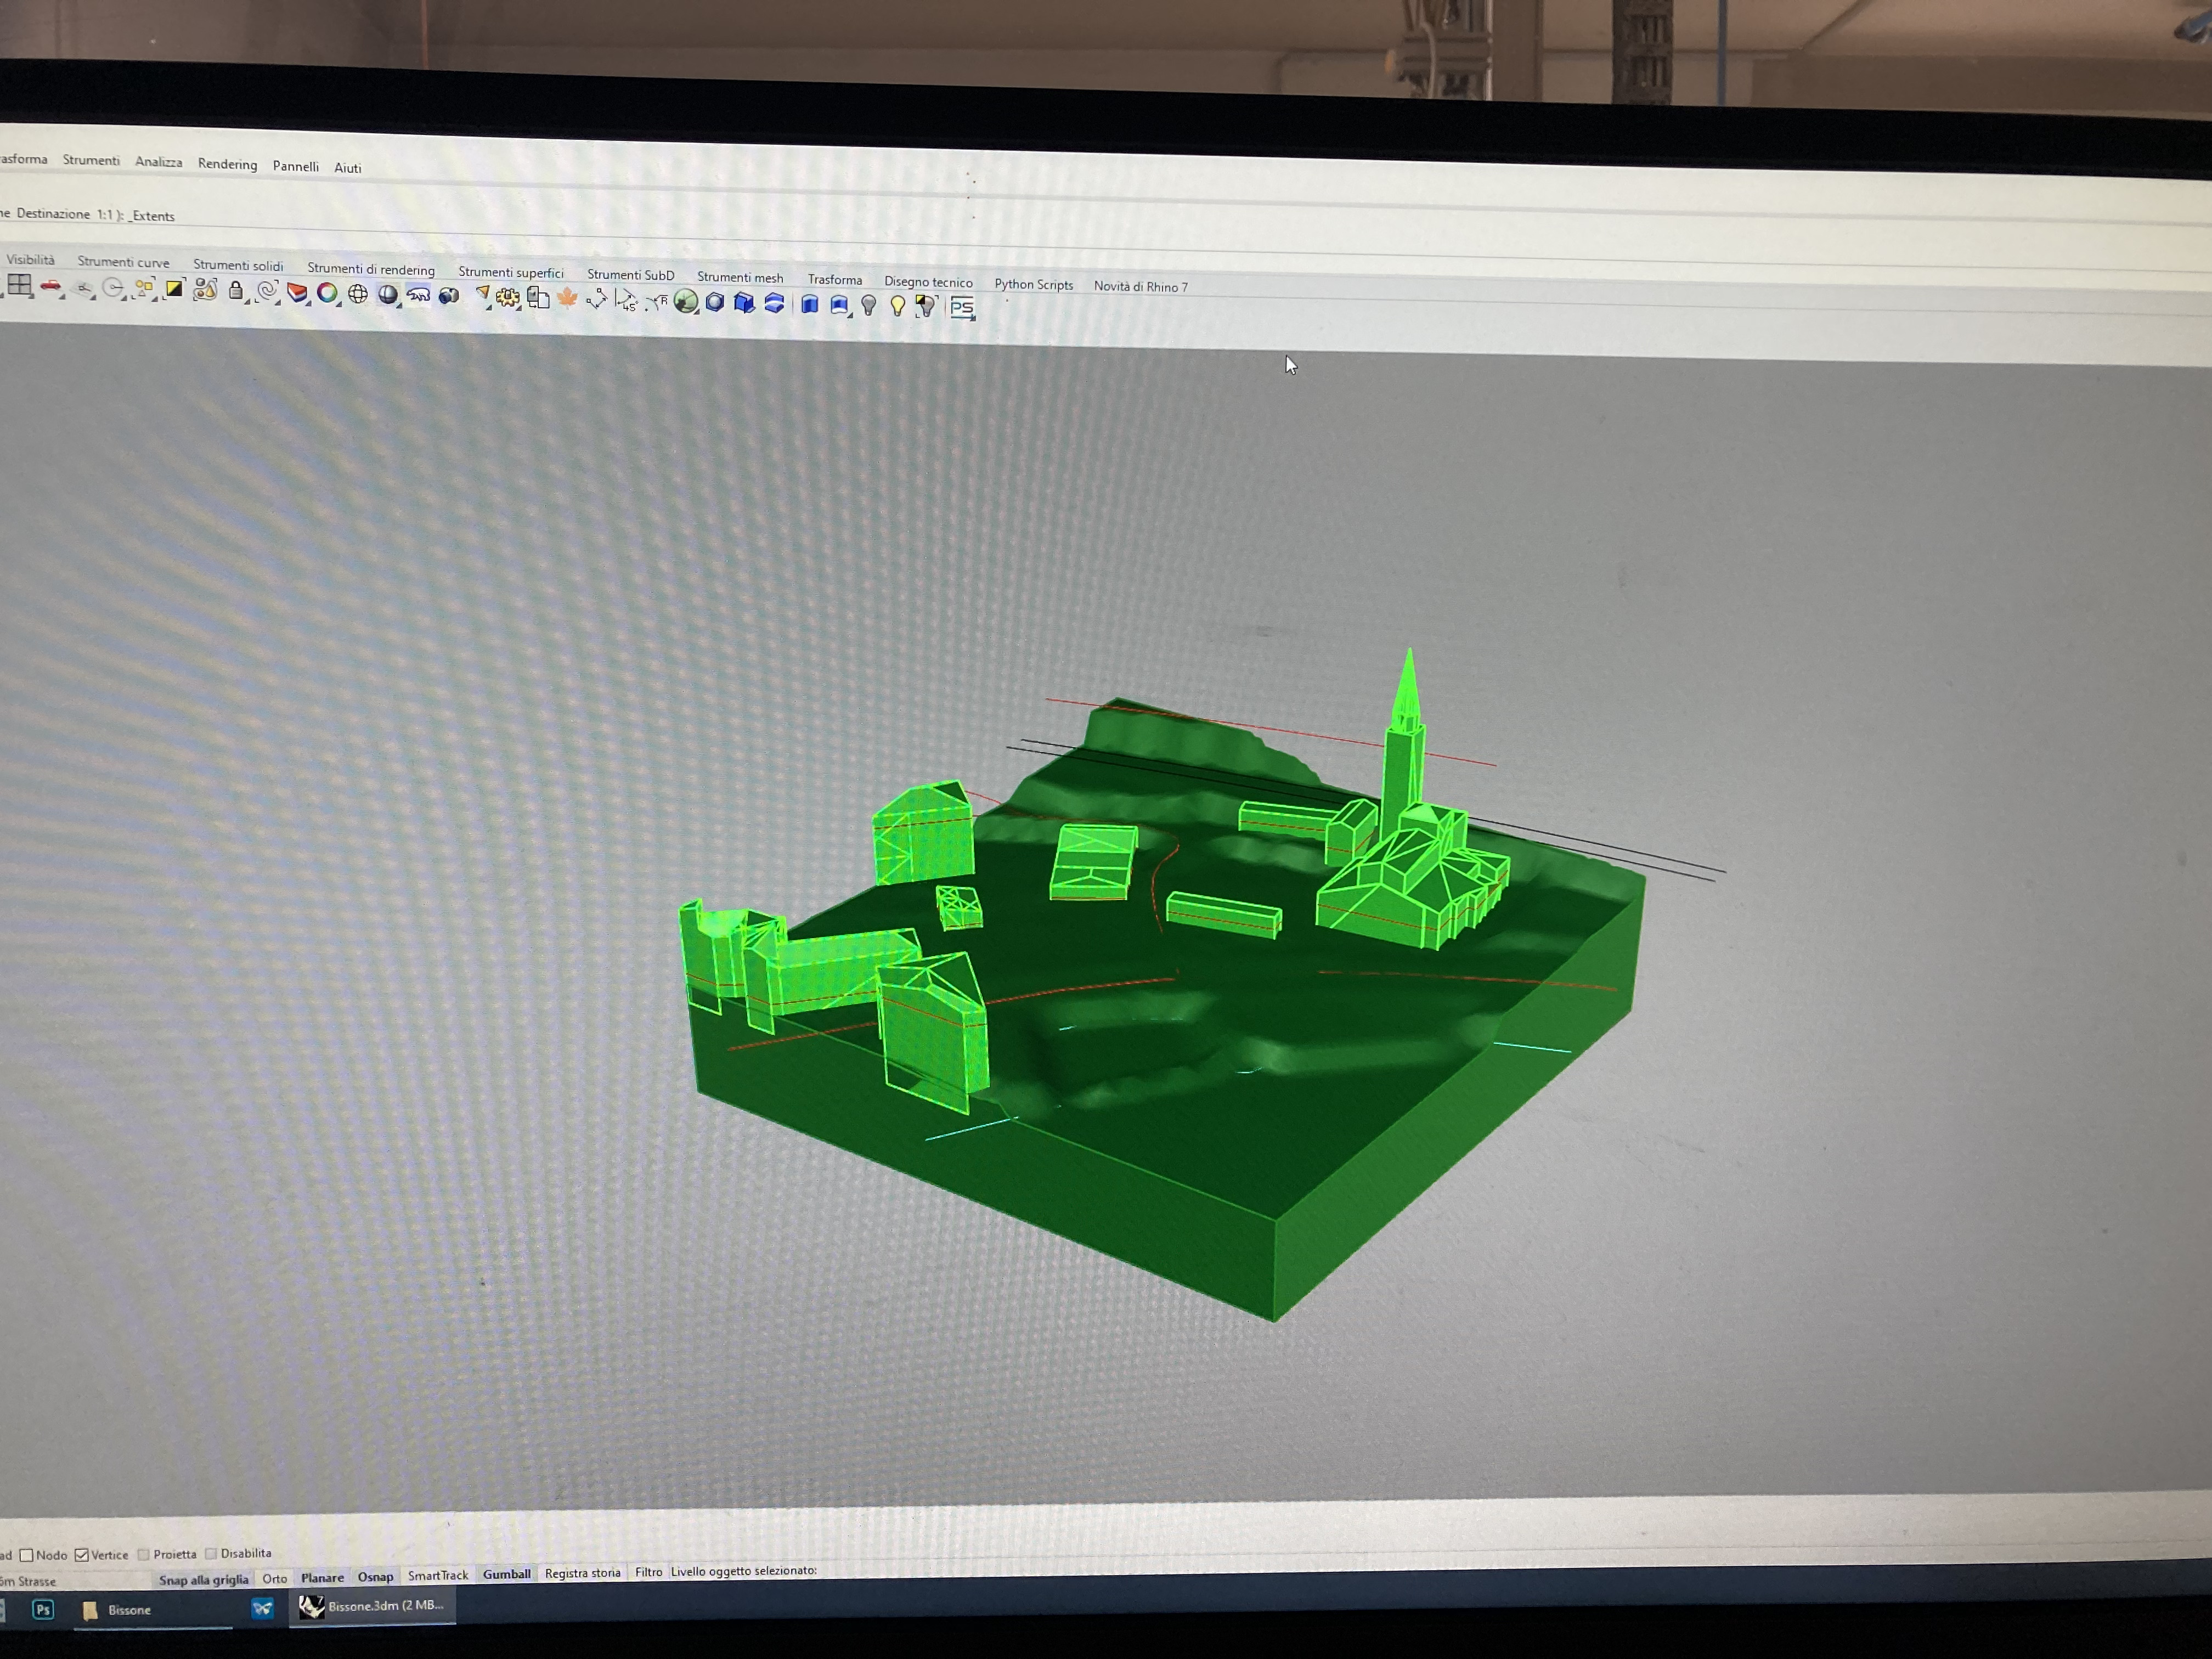Switch to Strumenti mesh toolbar tab

pyautogui.click(x=739, y=278)
